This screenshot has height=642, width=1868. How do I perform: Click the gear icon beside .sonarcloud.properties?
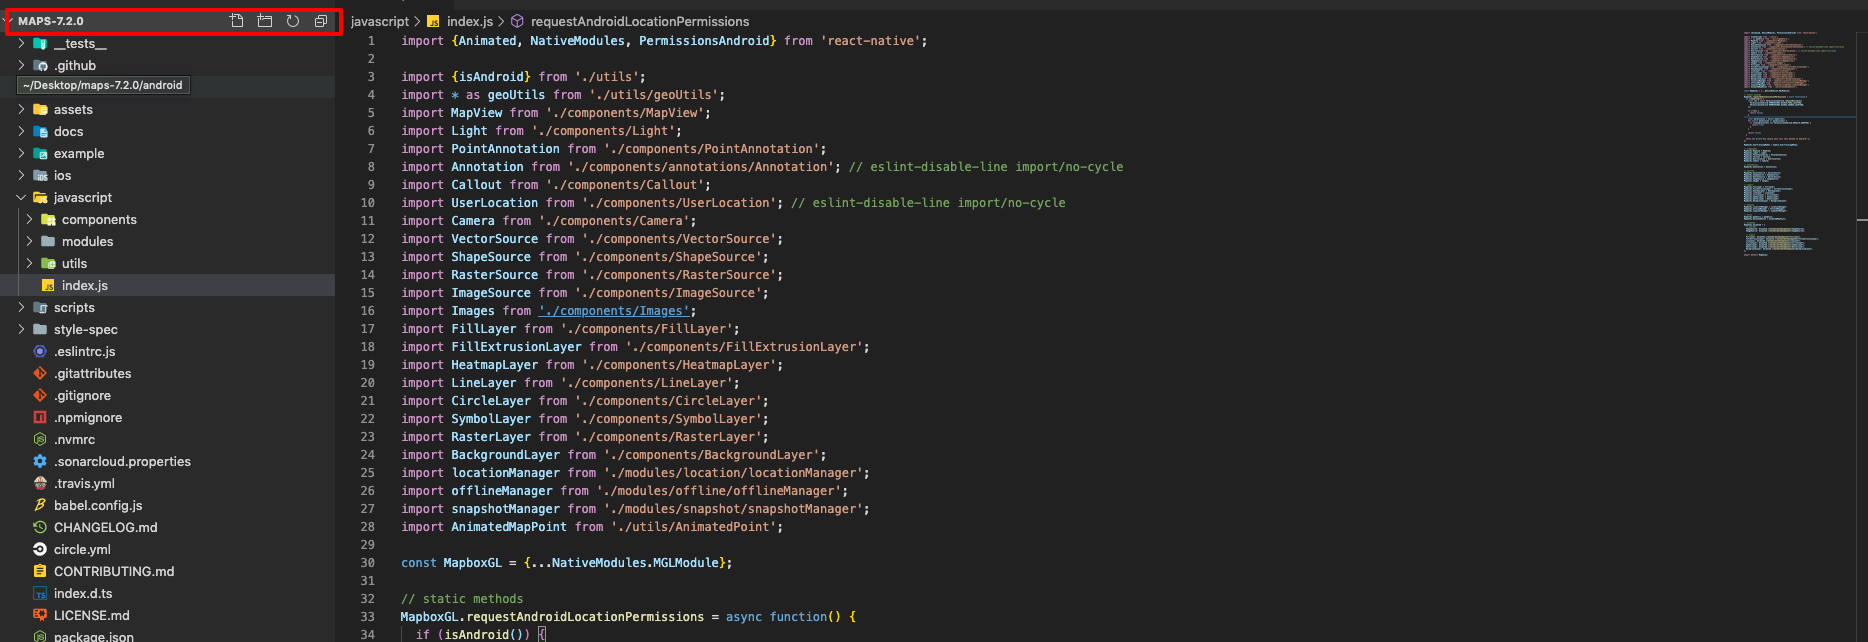[40, 462]
